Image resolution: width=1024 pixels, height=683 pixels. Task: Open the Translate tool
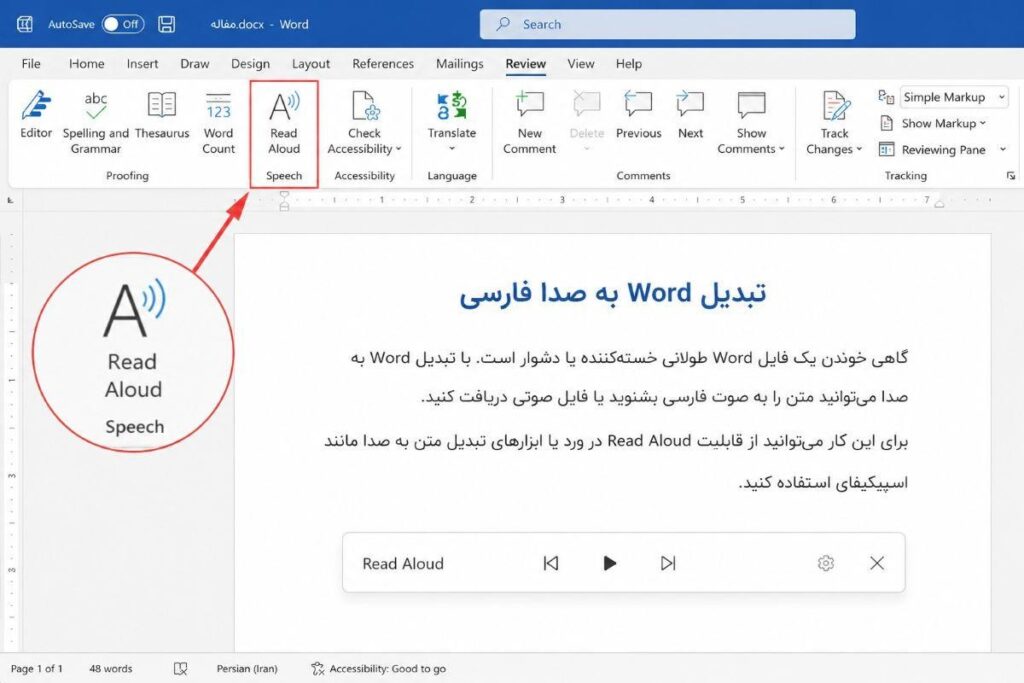click(452, 115)
